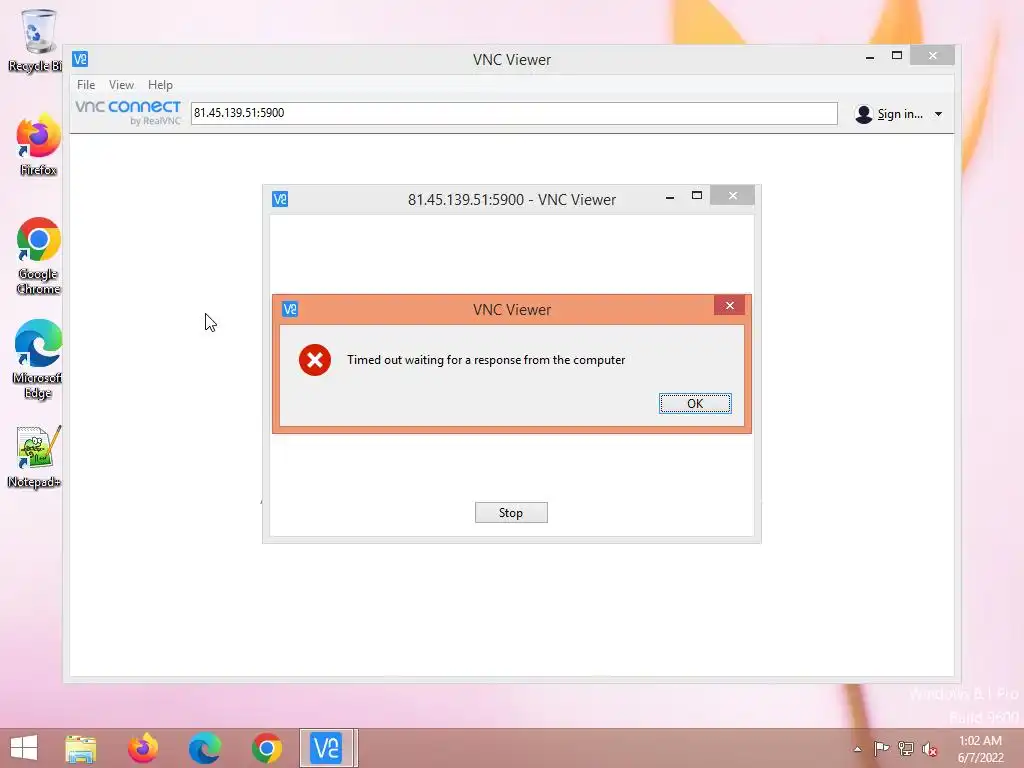
Task: Launch Google Chrome from the taskbar
Action: pos(266,748)
